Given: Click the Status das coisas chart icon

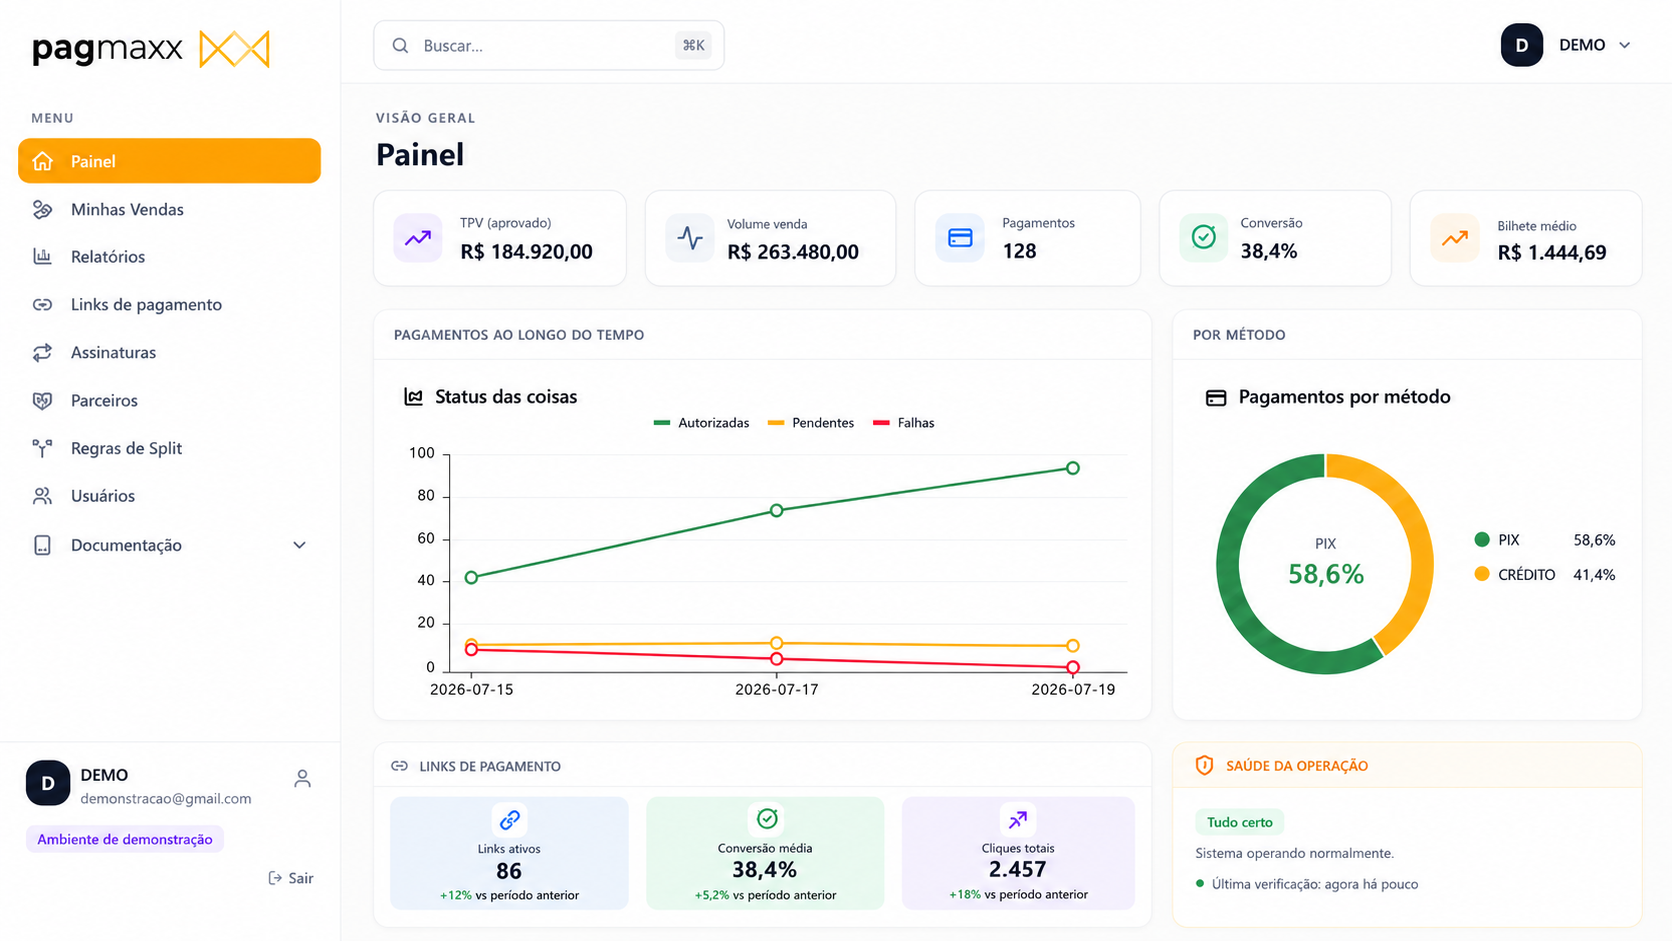Looking at the screenshot, I should pos(413,397).
